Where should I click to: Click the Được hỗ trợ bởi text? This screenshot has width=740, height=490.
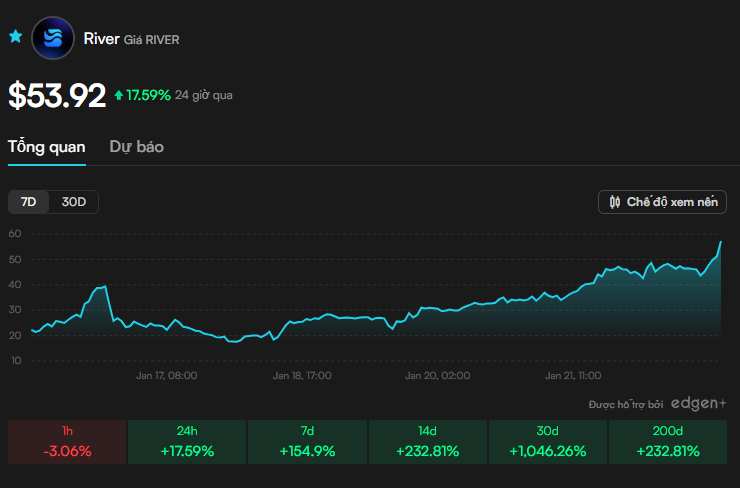click(626, 405)
